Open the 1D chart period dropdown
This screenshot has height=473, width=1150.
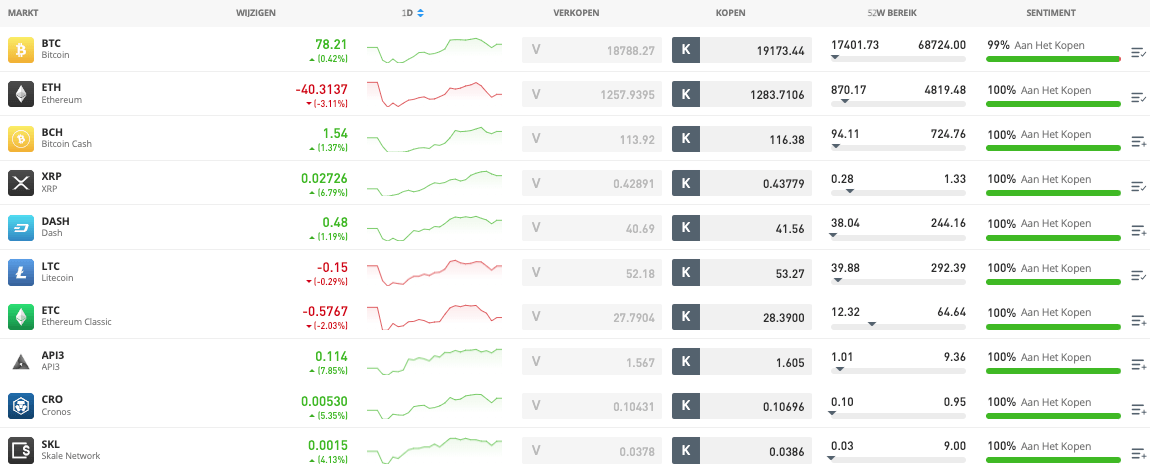(x=413, y=13)
